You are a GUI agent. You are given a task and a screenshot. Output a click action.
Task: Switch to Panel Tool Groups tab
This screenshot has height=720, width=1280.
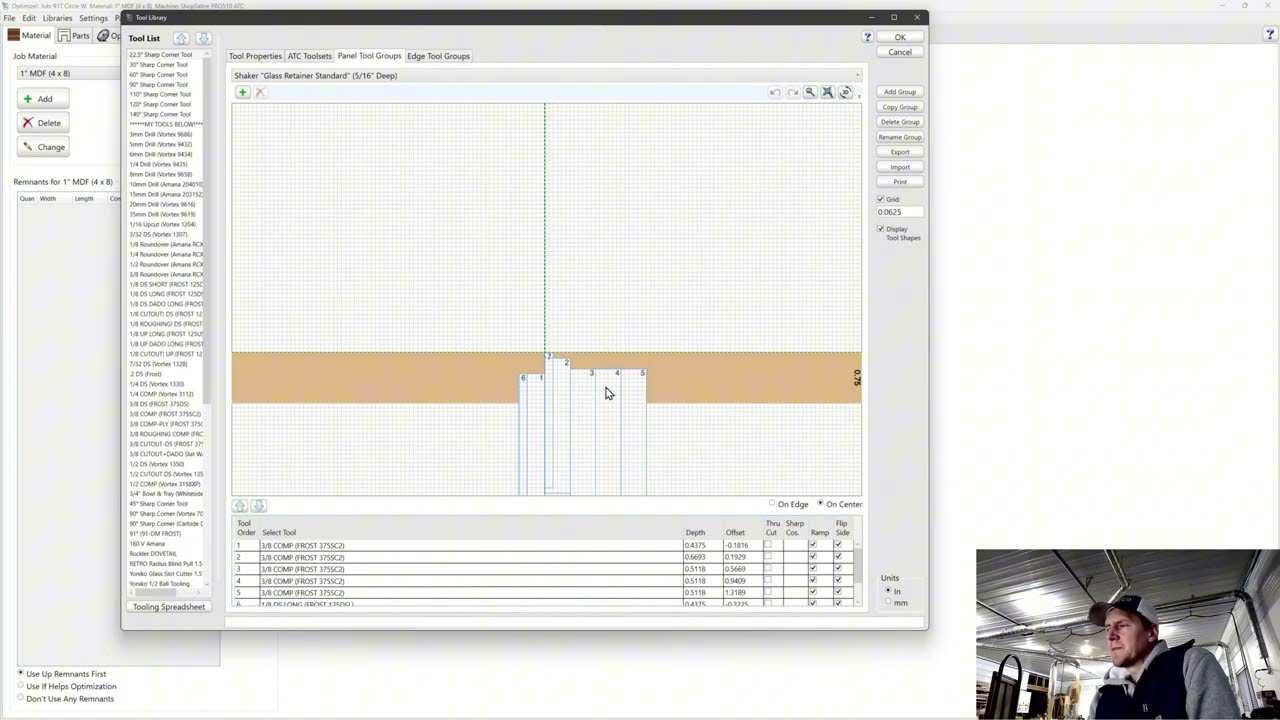pyautogui.click(x=369, y=56)
